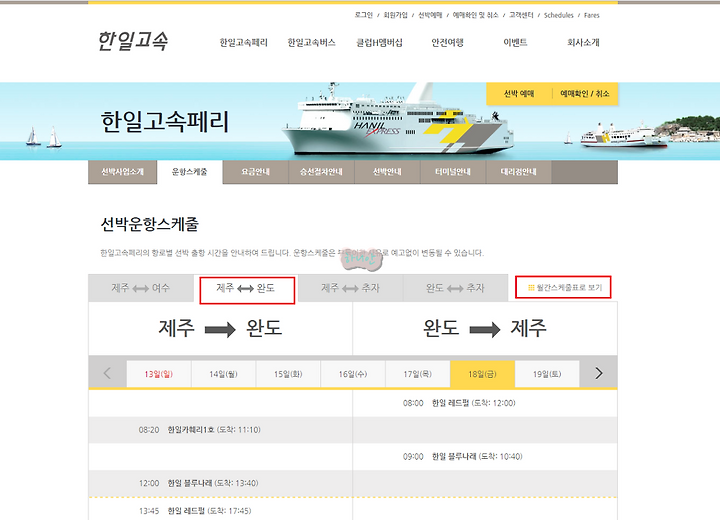Select date 19일(토)
Screen dimensions: 720x520
pos(547,374)
